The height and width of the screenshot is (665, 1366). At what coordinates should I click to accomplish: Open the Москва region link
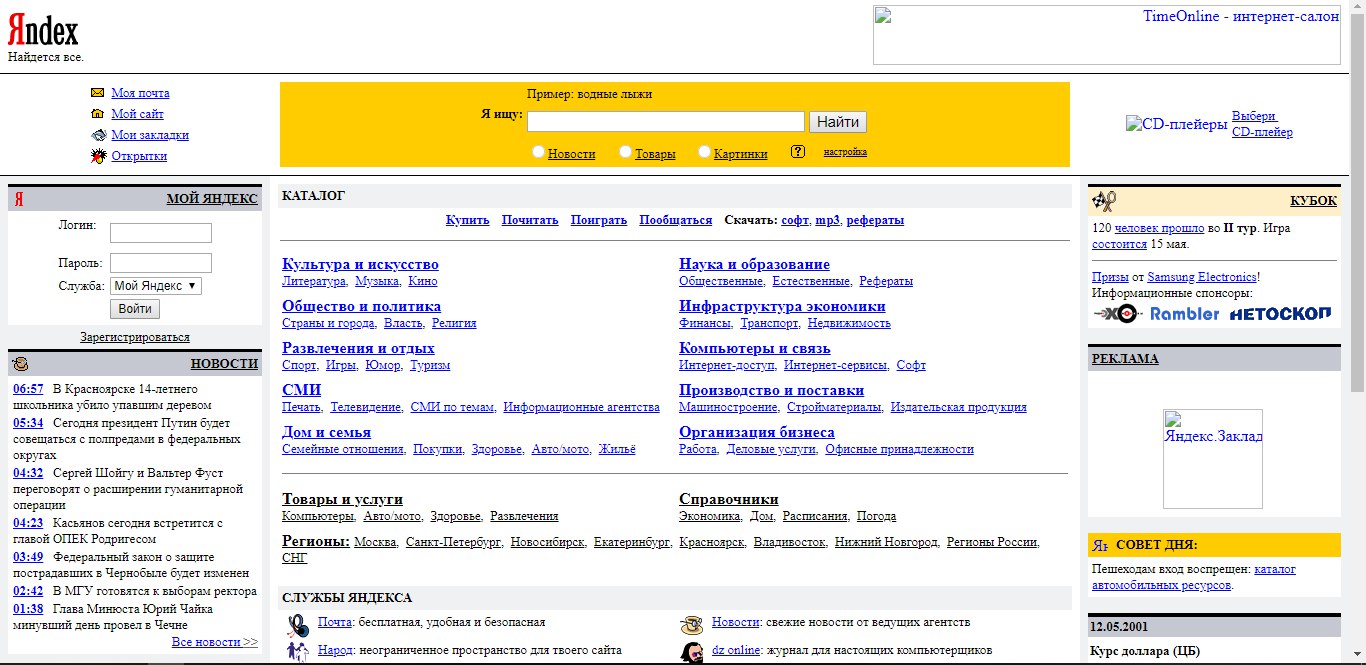pyautogui.click(x=376, y=542)
